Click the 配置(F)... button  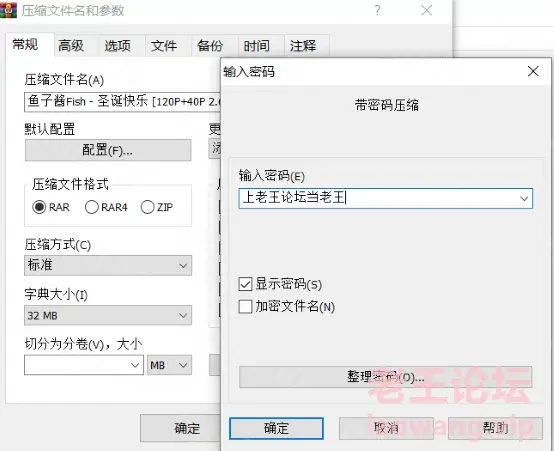(108, 150)
